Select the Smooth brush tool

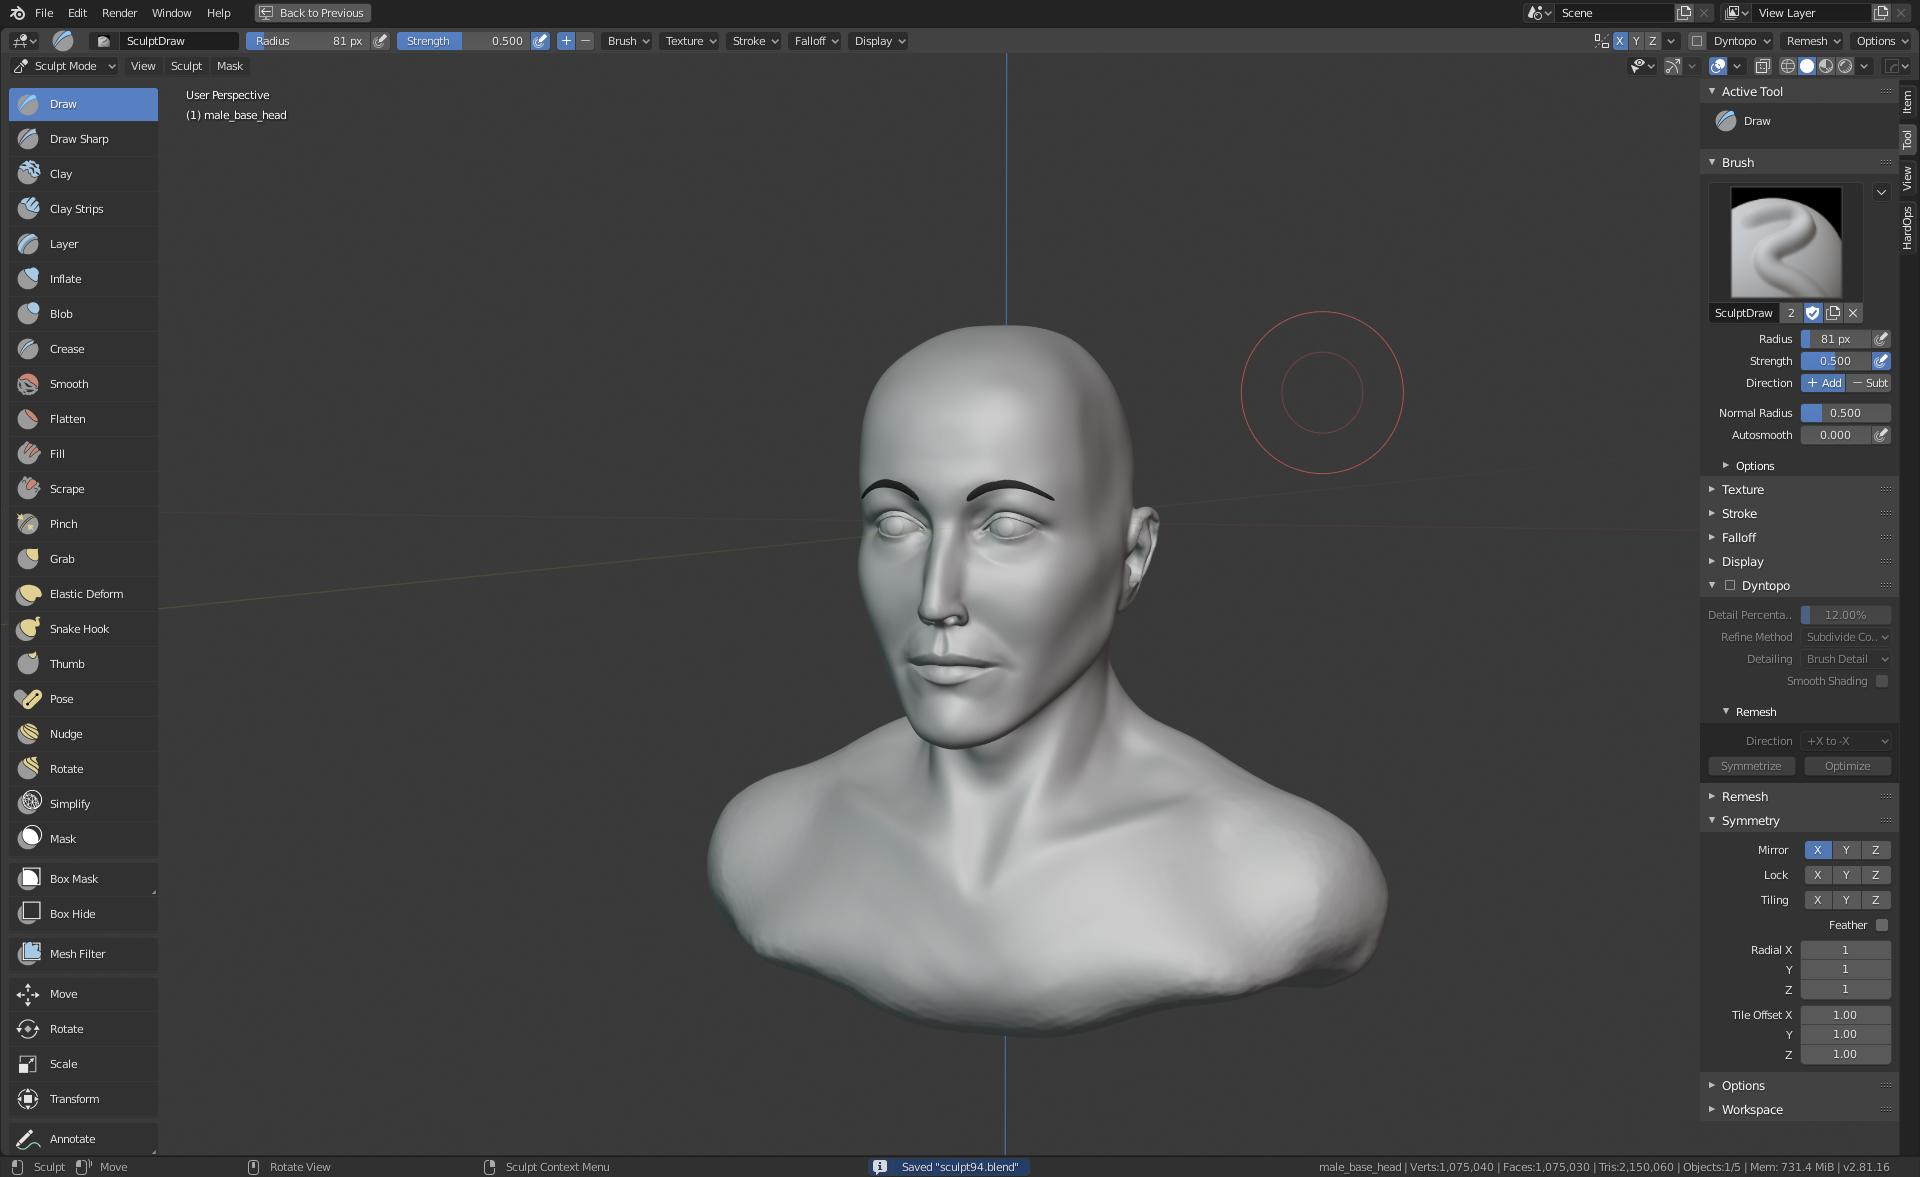click(x=69, y=384)
